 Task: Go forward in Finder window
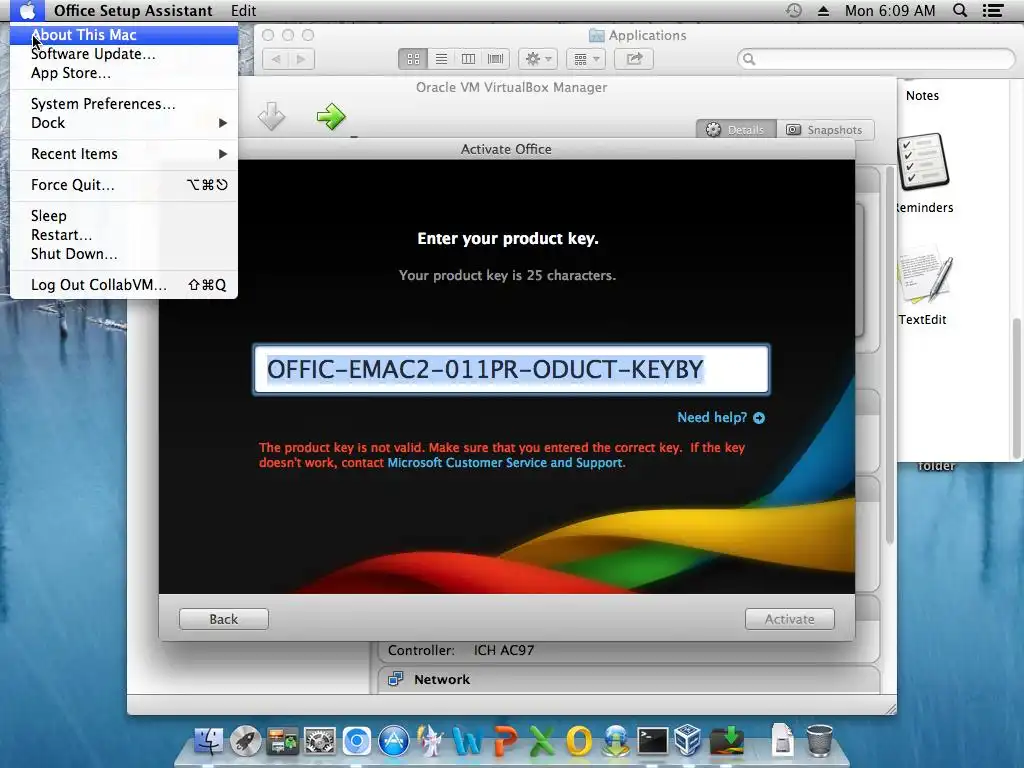coord(301,59)
